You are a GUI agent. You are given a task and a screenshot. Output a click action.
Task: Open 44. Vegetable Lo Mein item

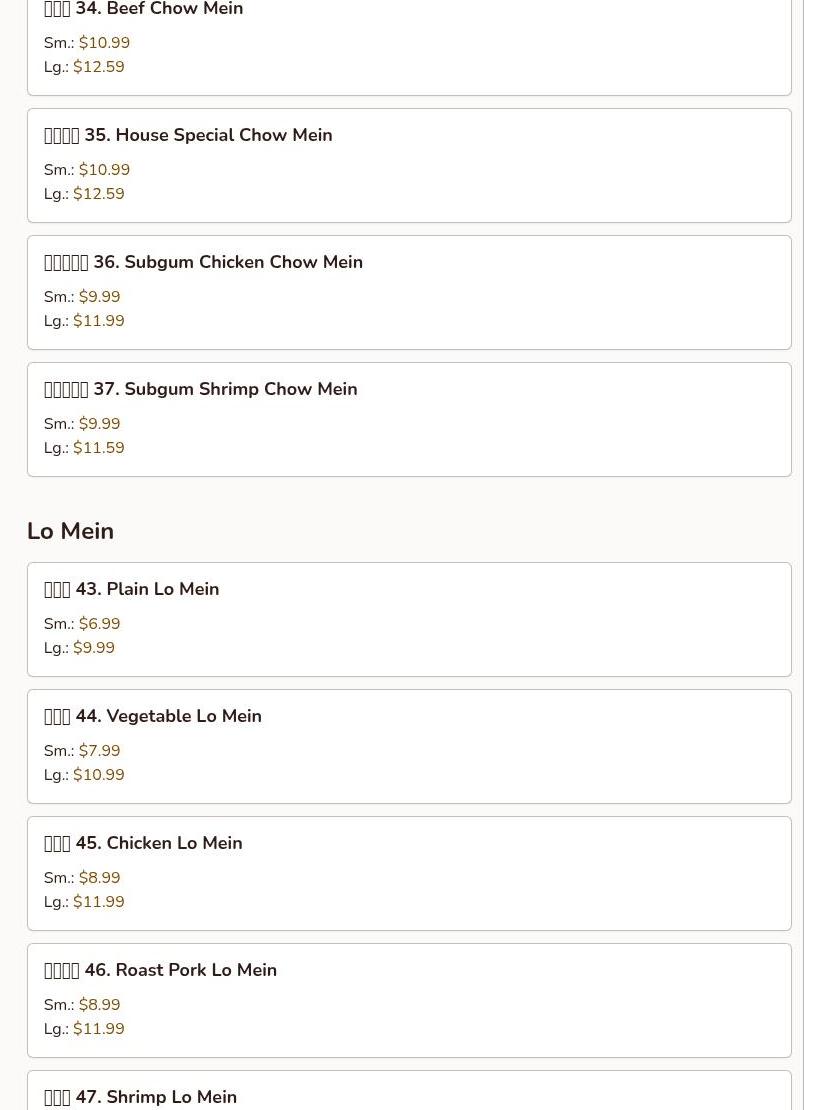click(x=409, y=746)
